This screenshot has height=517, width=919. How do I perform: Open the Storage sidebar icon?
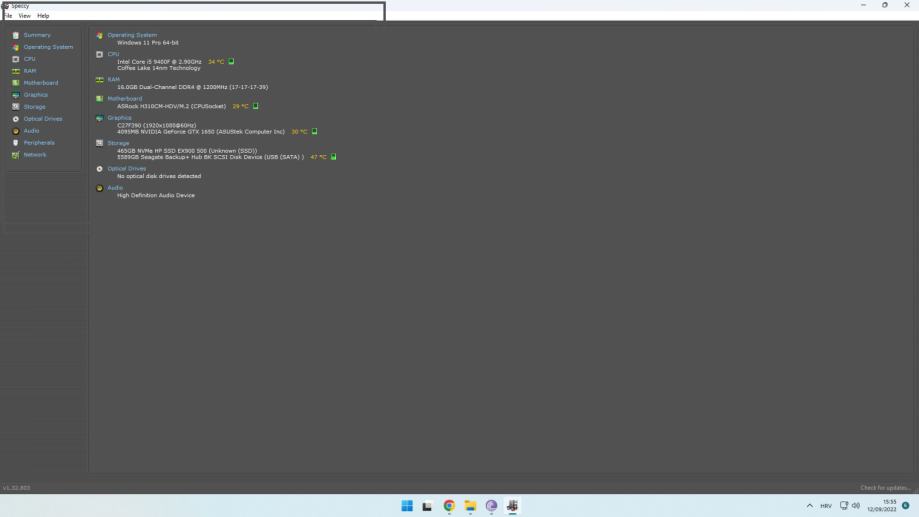pos(16,107)
